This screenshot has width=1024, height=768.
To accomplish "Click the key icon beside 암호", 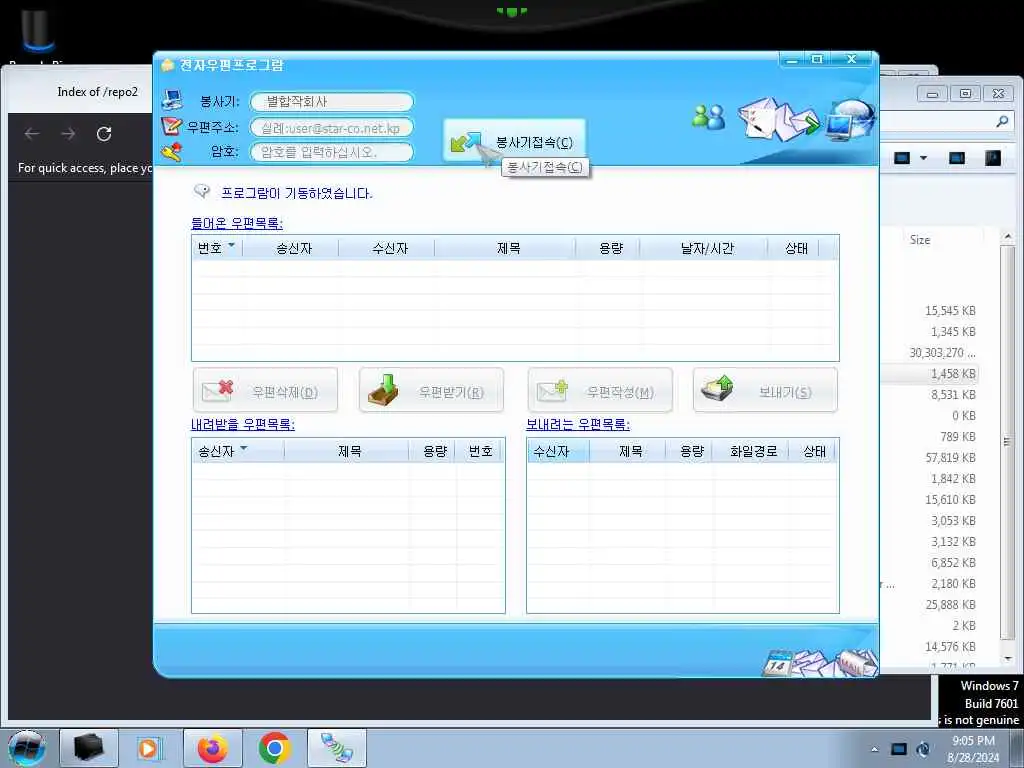I will pyautogui.click(x=171, y=152).
